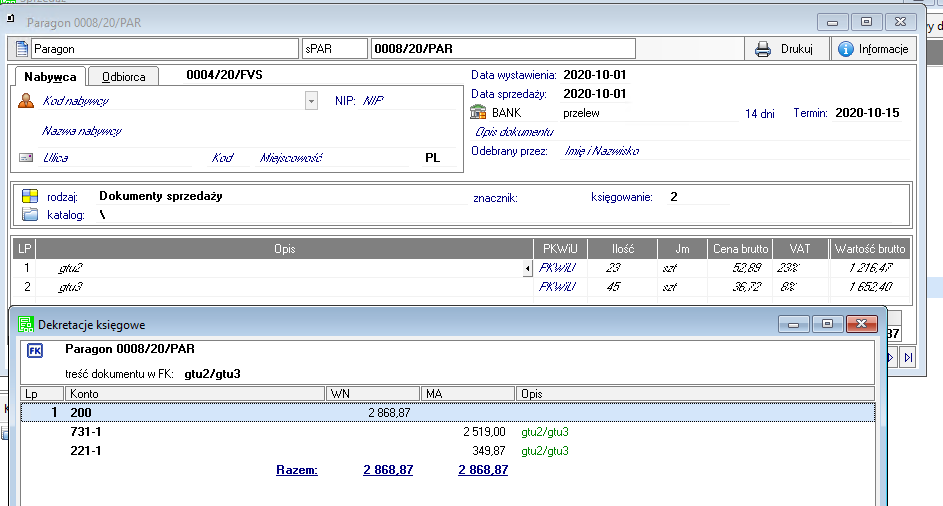Click the address card icon next to Ulica
943x506 pixels.
(27, 158)
